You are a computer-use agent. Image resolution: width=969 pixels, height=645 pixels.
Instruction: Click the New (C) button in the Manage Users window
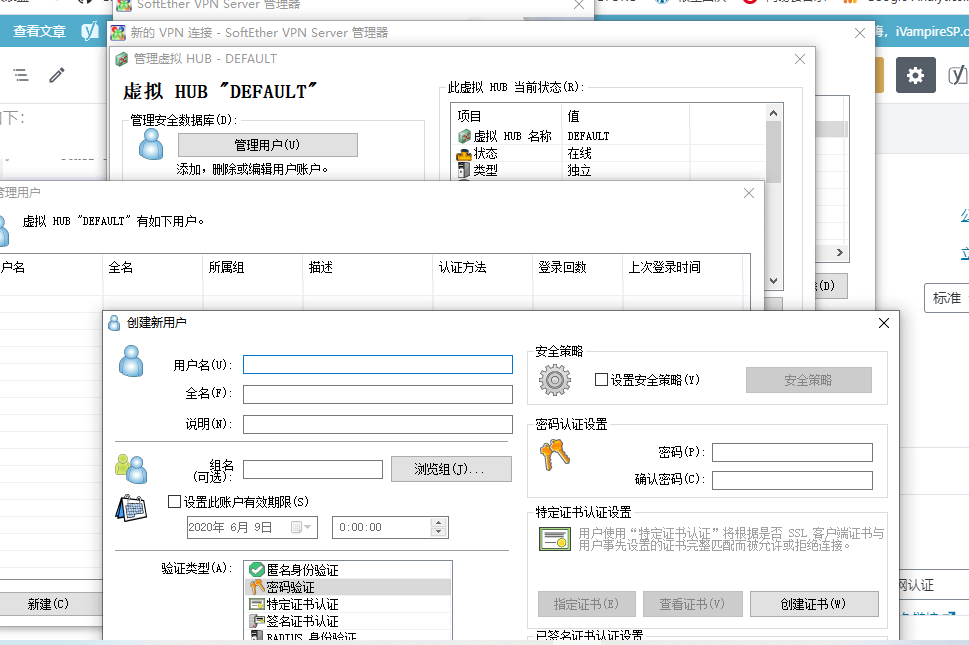tap(48, 604)
